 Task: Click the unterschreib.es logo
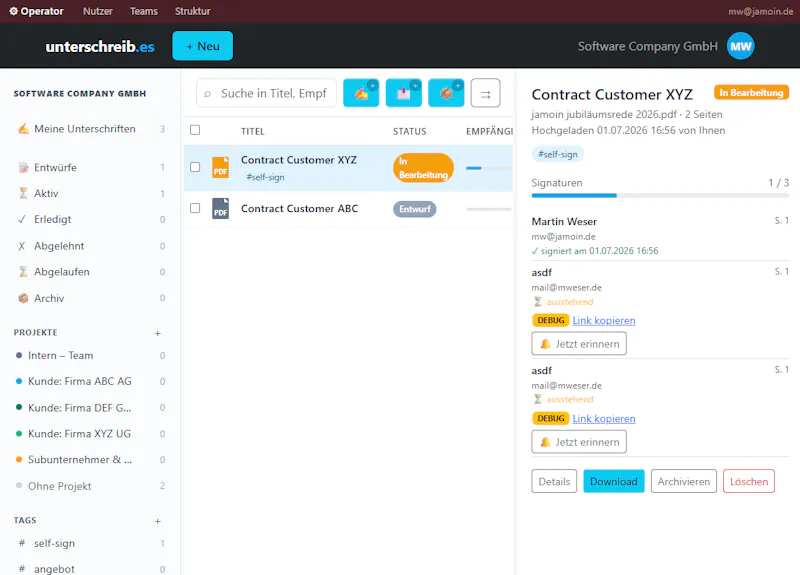pos(100,46)
